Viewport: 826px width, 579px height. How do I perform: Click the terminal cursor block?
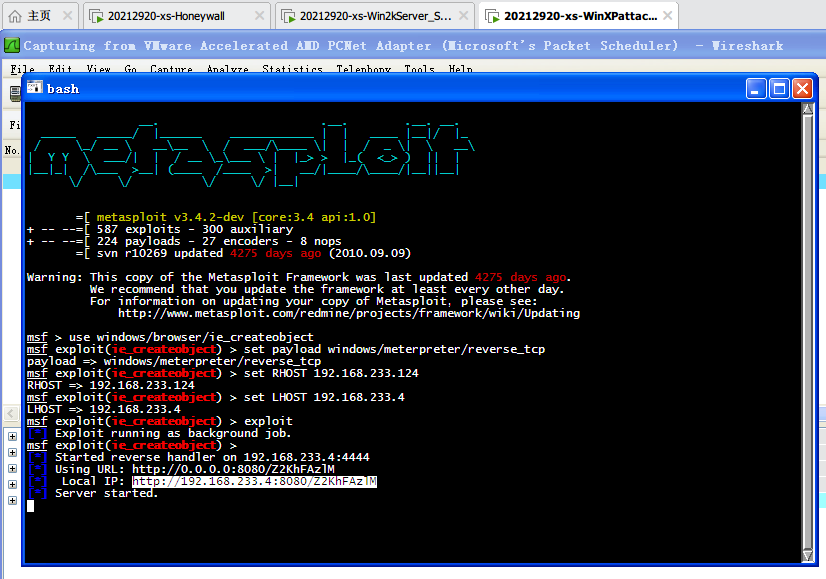(x=31, y=506)
